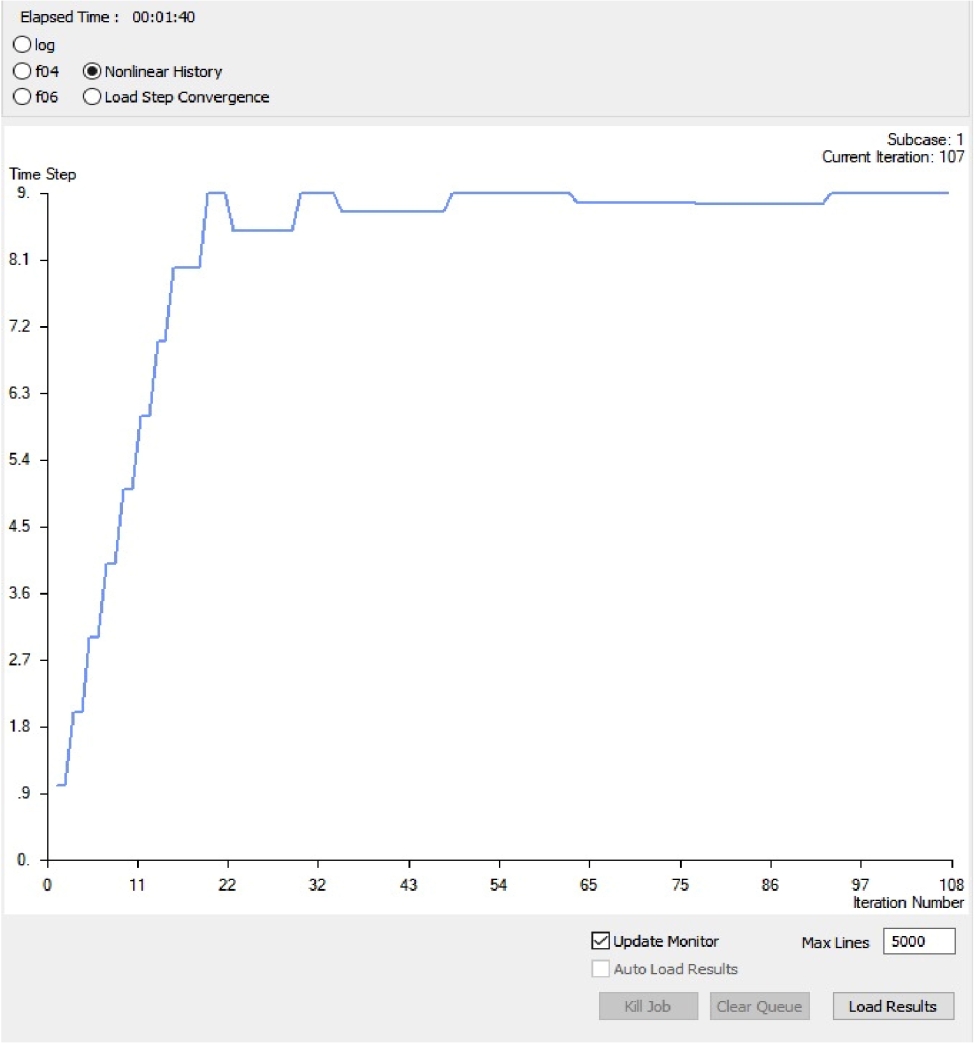Select the f04 output radio button

pos(22,71)
